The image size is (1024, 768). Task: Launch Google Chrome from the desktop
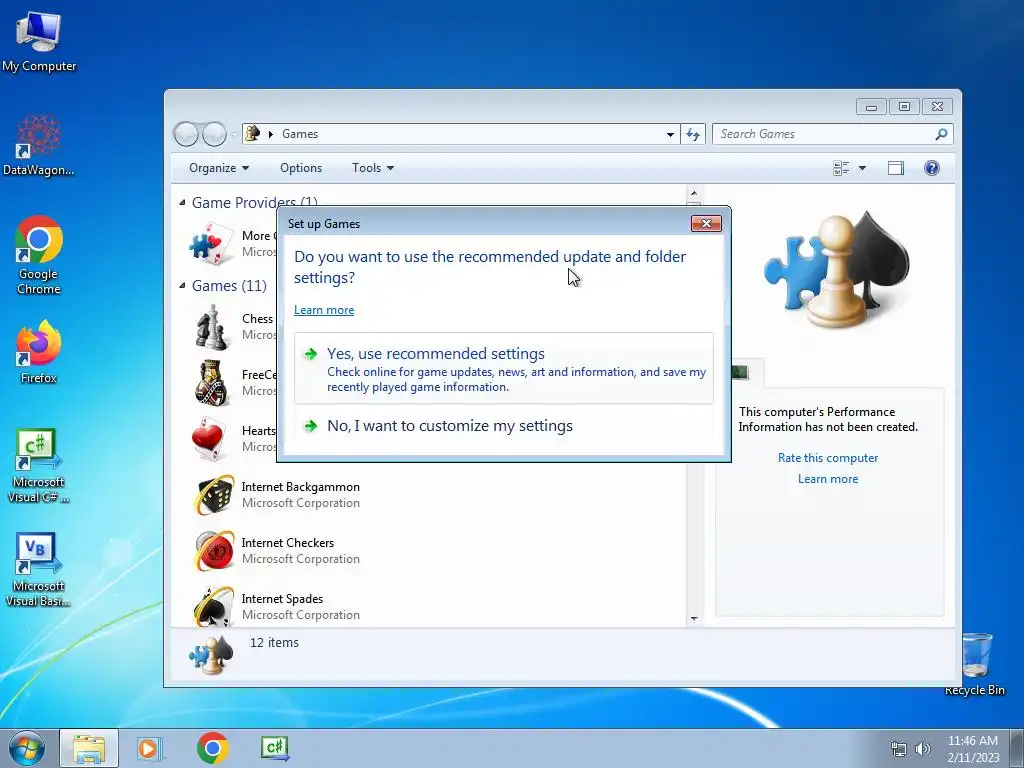pos(39,255)
